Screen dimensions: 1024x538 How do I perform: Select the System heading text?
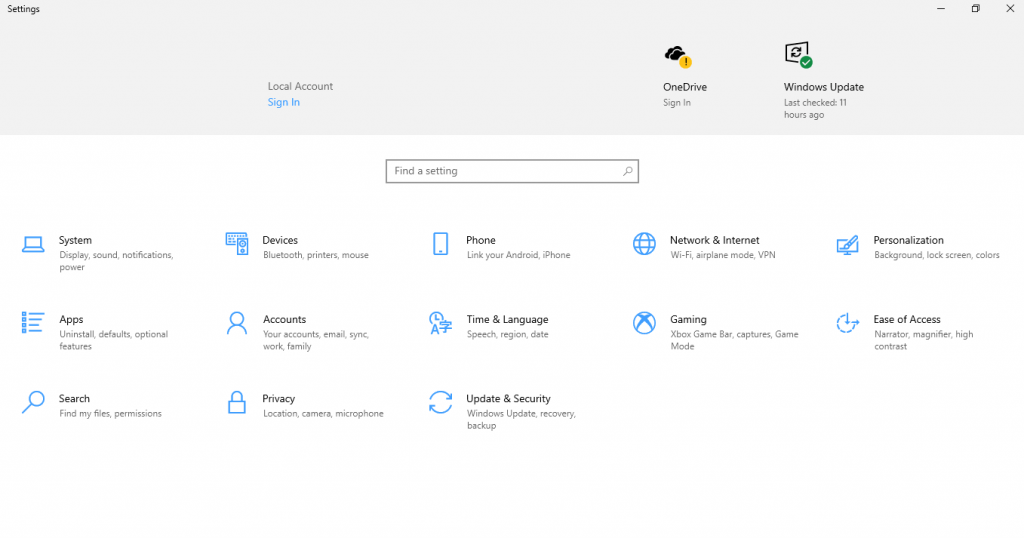pos(75,240)
